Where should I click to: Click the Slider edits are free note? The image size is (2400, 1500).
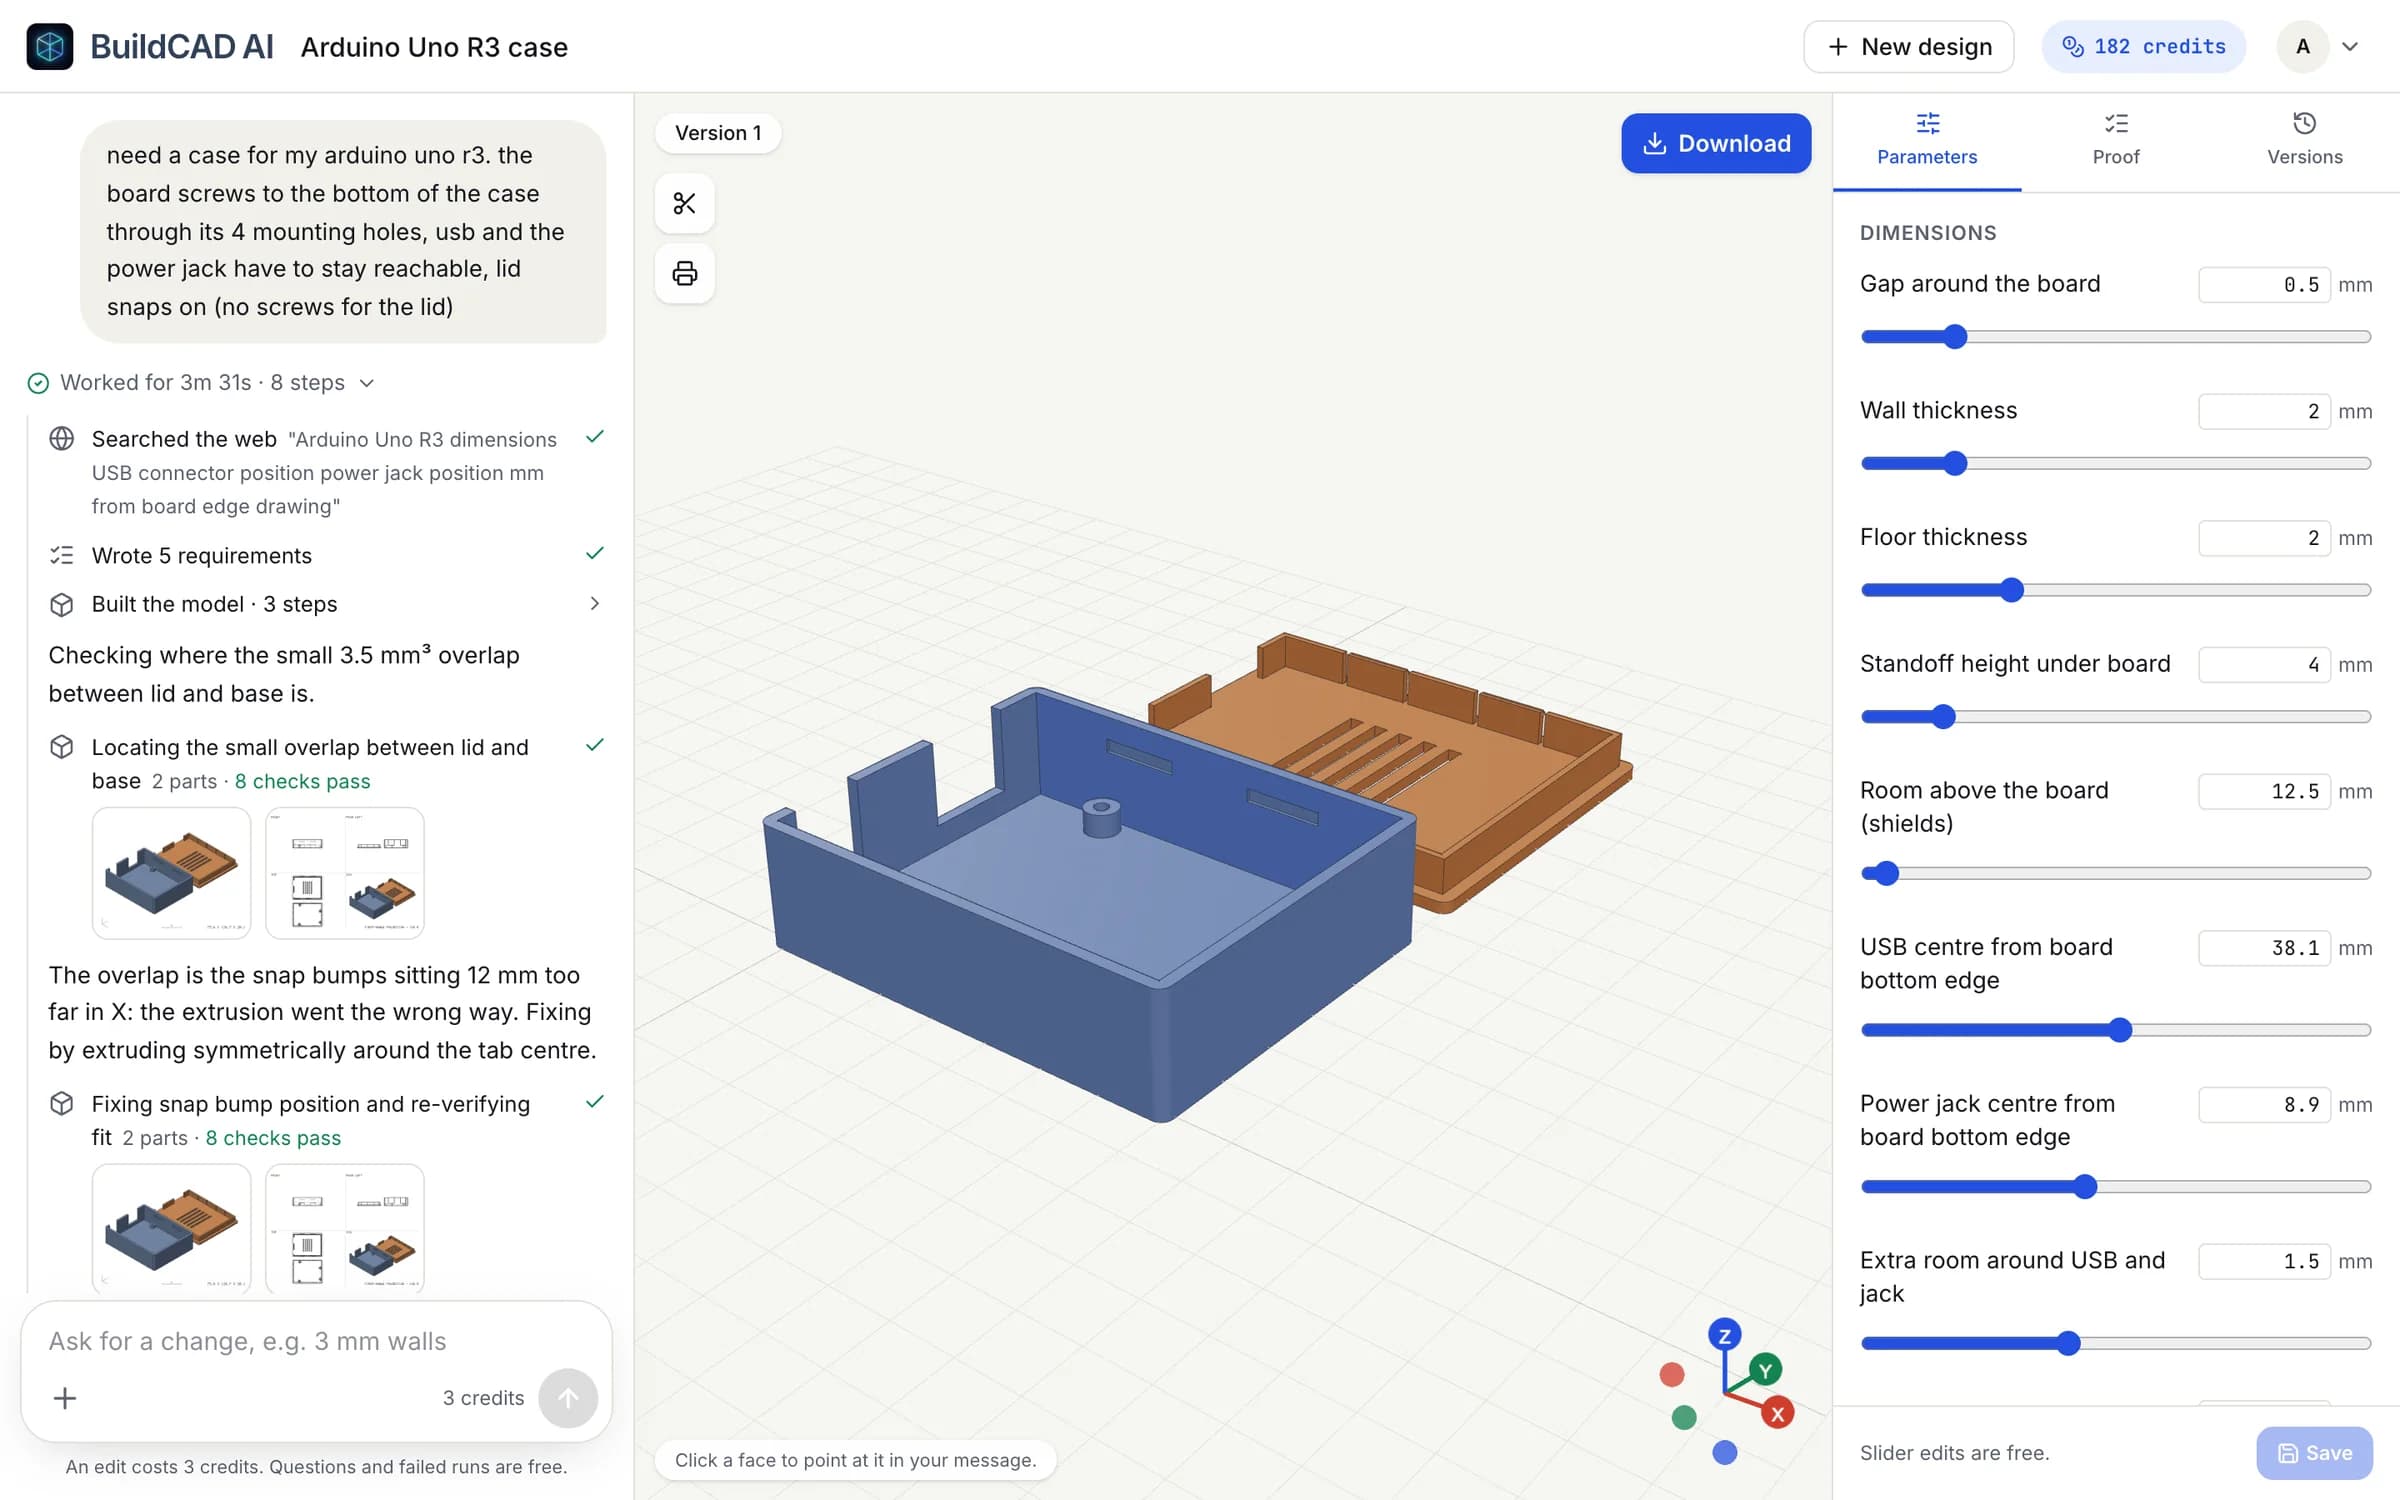coord(1954,1453)
